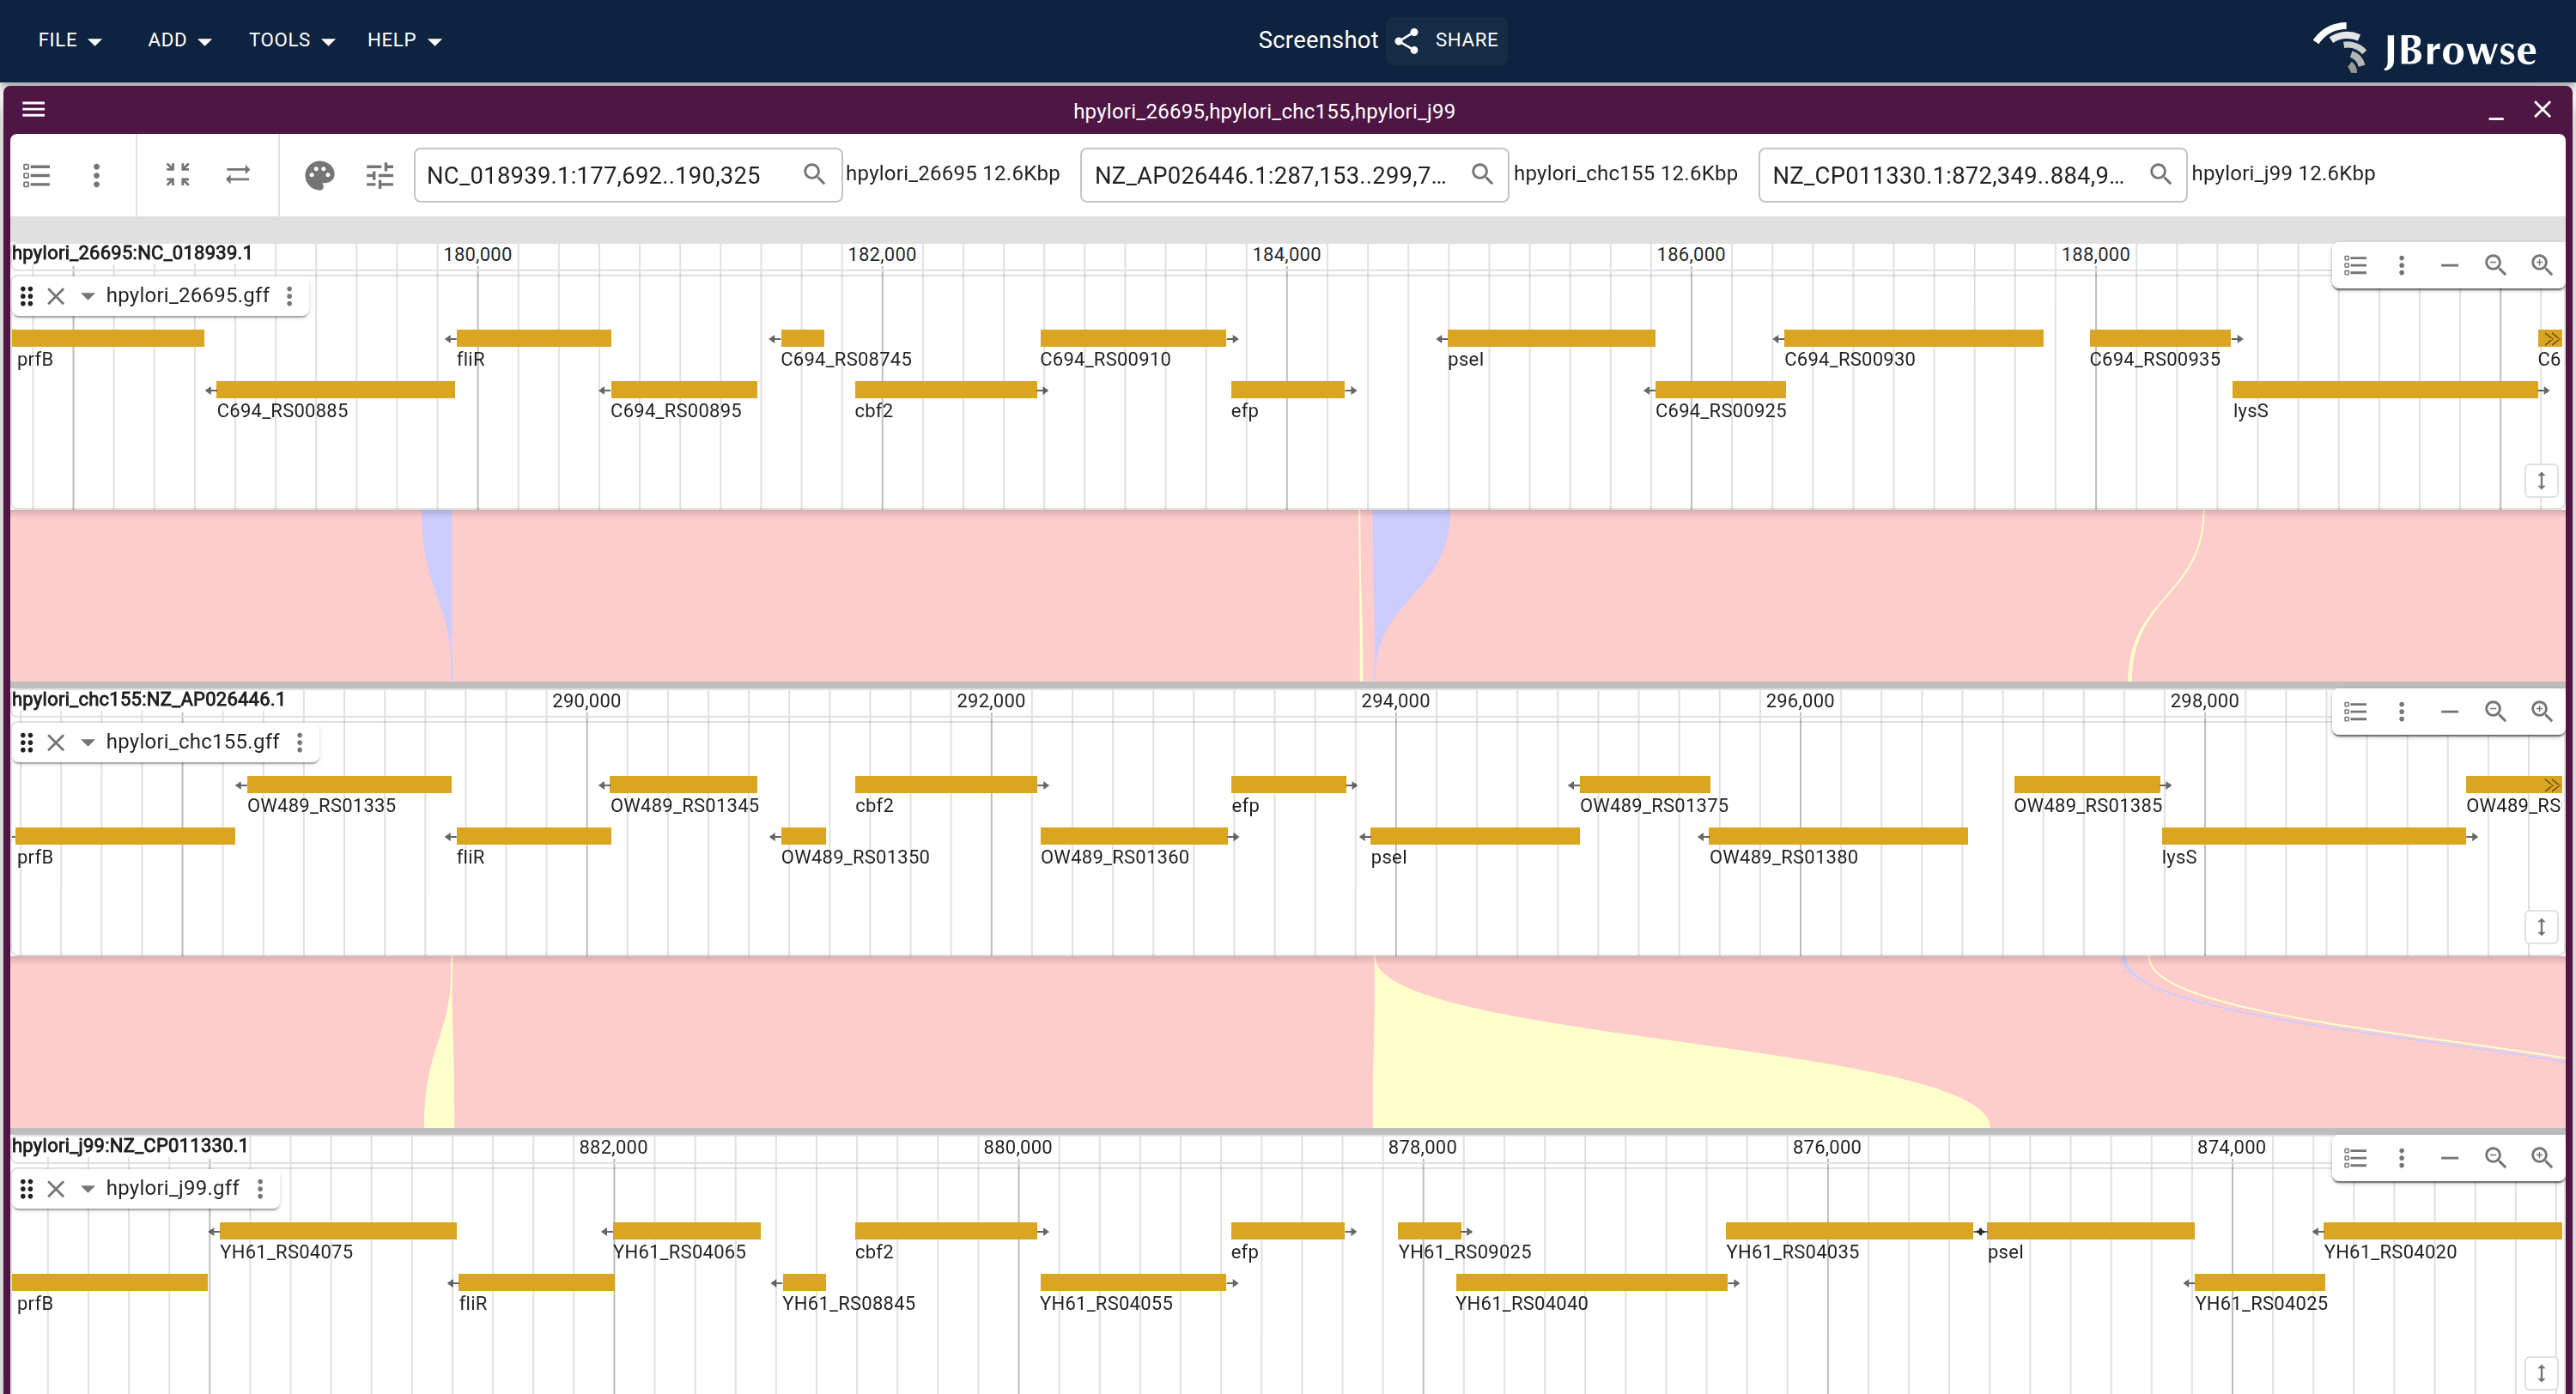Open hpylori_chc155.gff track three-dot menu
Image resolution: width=2576 pixels, height=1394 pixels.
click(x=300, y=742)
